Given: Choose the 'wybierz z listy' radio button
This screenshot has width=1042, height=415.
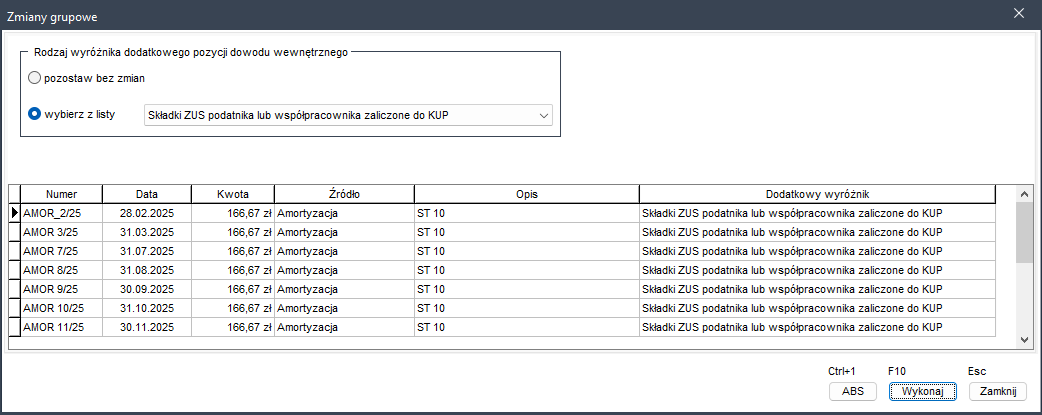Looking at the screenshot, I should (x=35, y=114).
